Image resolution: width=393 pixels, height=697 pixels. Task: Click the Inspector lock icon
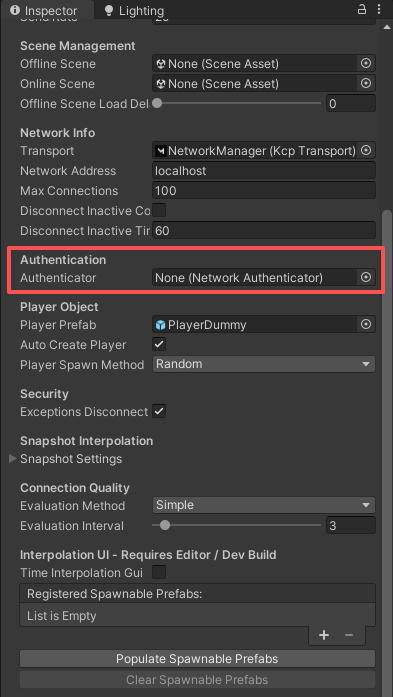(362, 10)
